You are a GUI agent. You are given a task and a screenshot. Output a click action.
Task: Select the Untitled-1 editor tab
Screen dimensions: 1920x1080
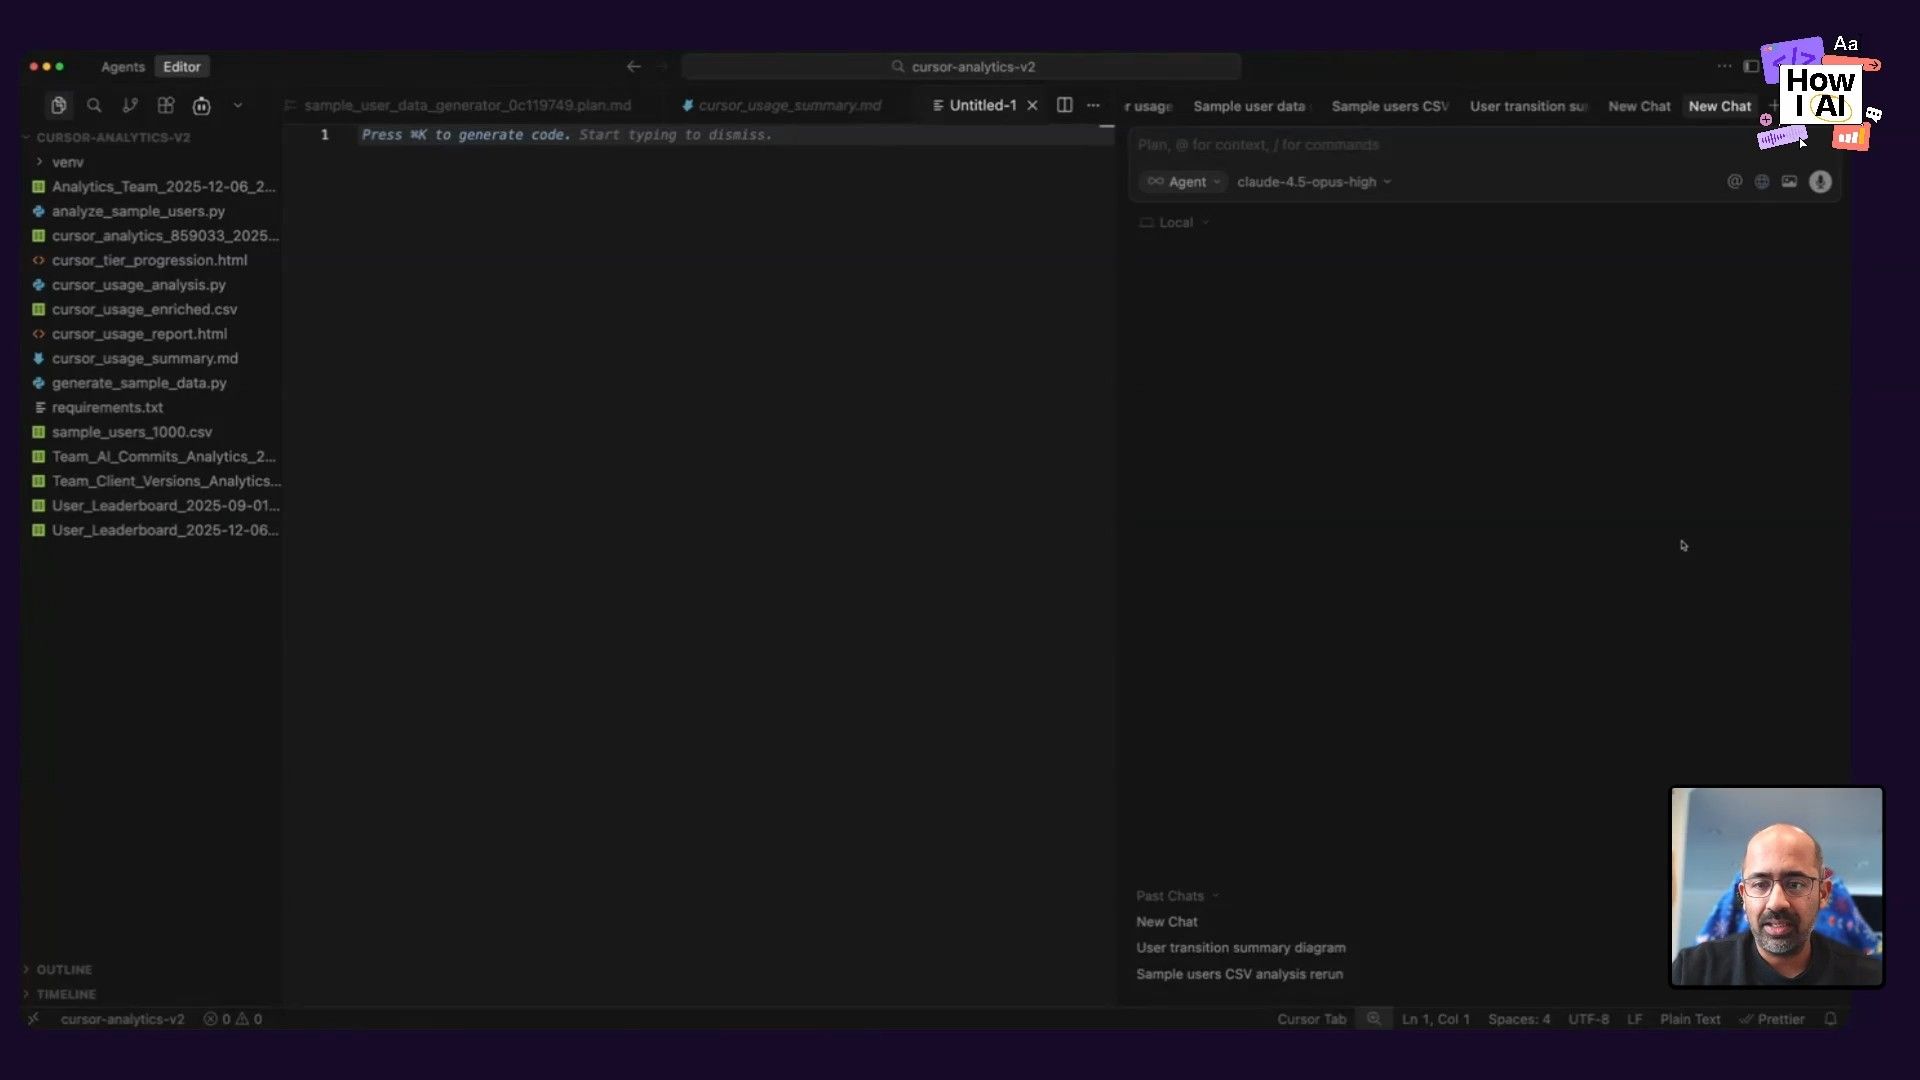pos(982,105)
